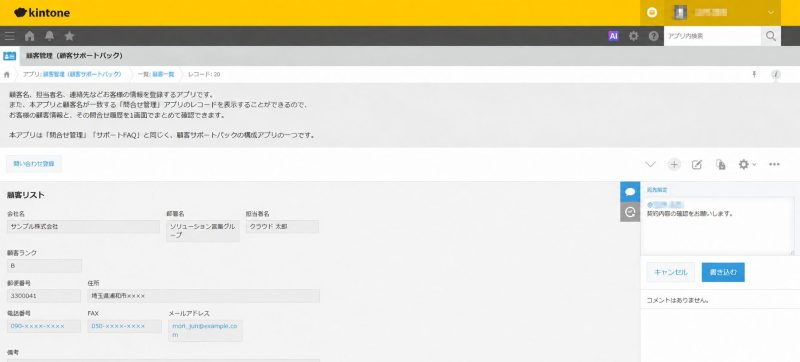The height and width of the screenshot is (362, 800).
Task: Switch to the change history tab
Action: 630,212
